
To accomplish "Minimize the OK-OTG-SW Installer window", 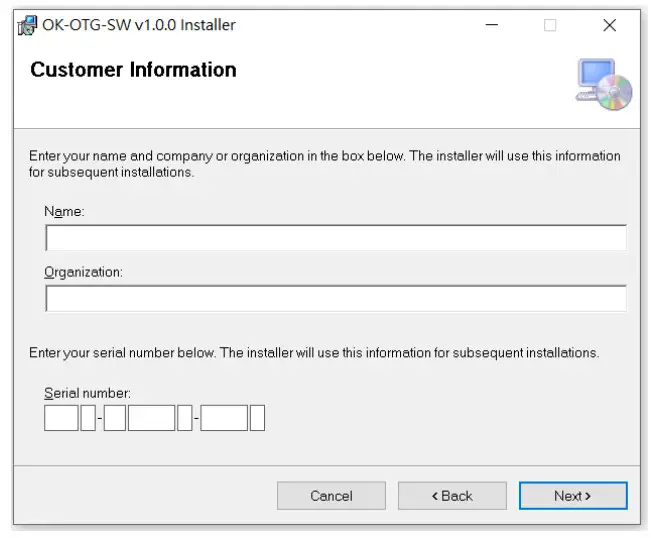I will click(x=491, y=25).
